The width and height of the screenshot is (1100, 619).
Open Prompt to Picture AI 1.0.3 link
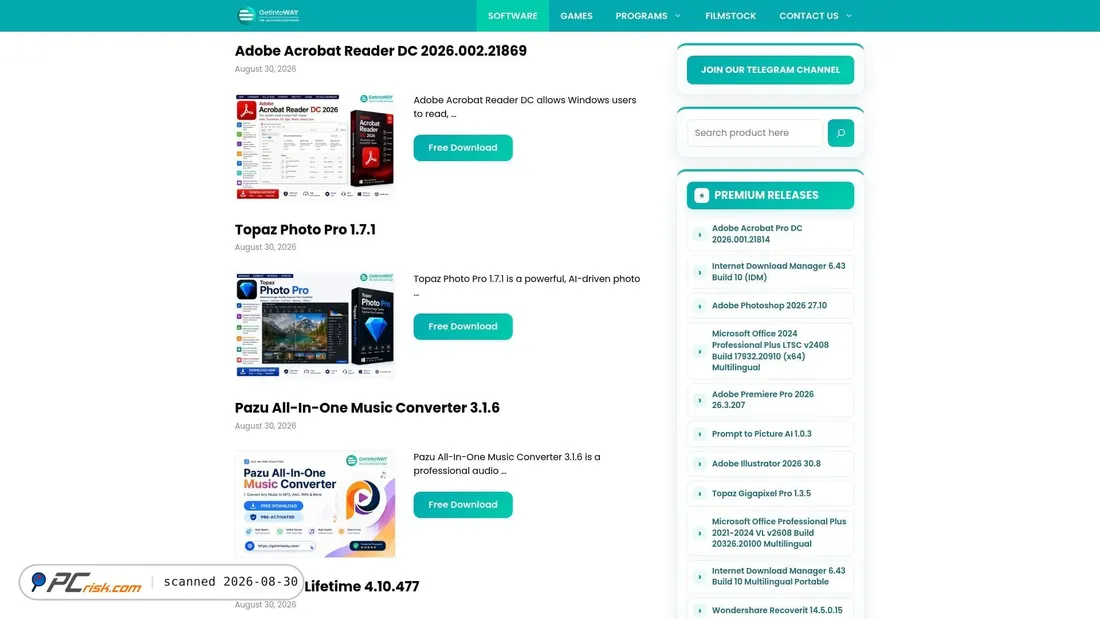click(761, 434)
